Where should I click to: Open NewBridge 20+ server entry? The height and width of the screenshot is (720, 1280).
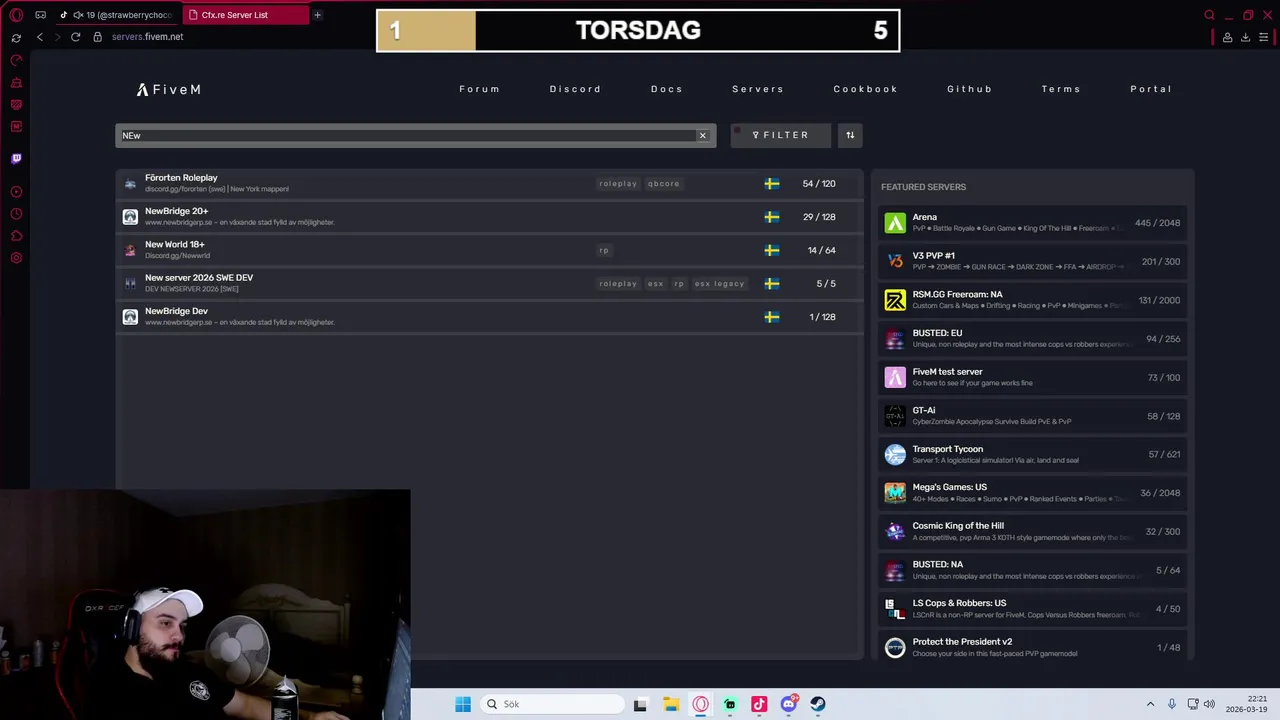[490, 216]
